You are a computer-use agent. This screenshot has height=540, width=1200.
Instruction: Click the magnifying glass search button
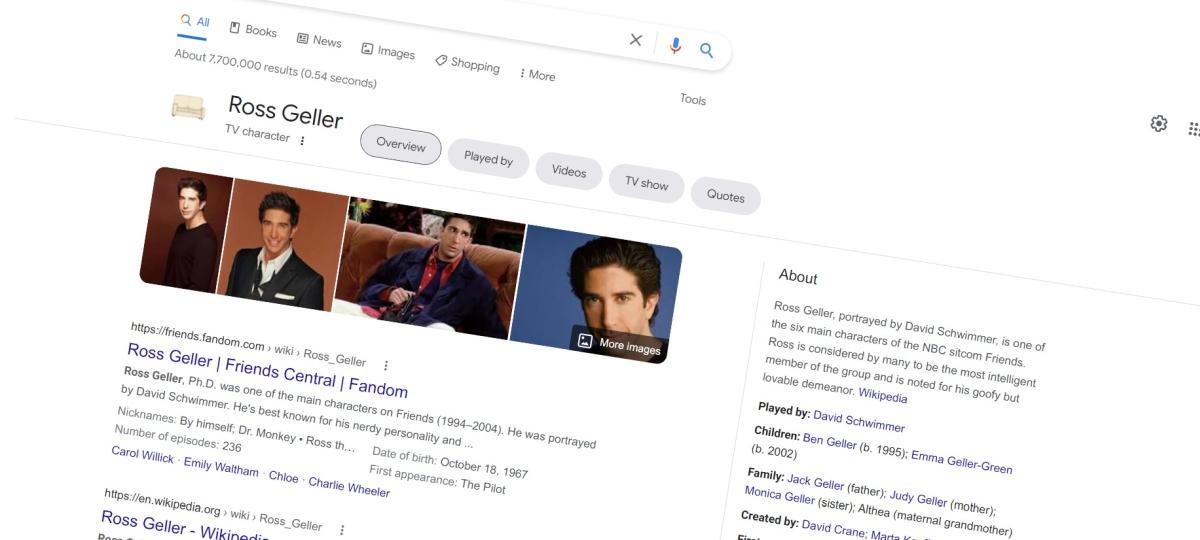click(706, 50)
